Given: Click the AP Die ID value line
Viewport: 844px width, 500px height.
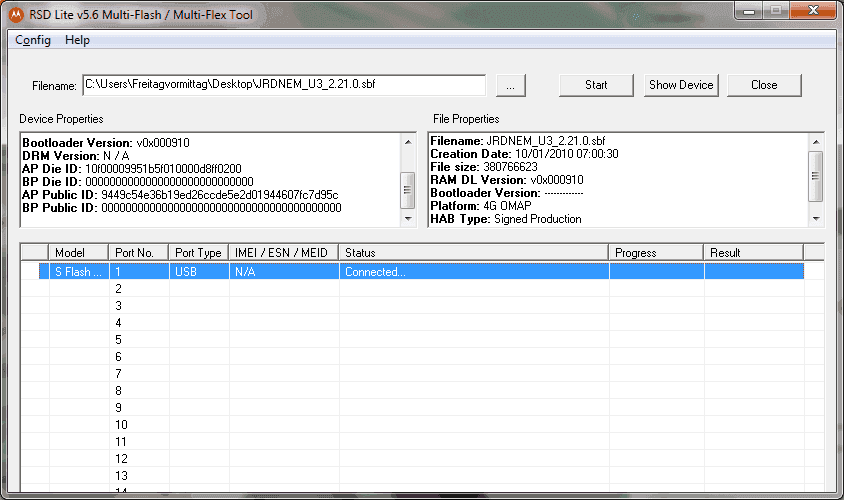Looking at the screenshot, I should [132, 168].
